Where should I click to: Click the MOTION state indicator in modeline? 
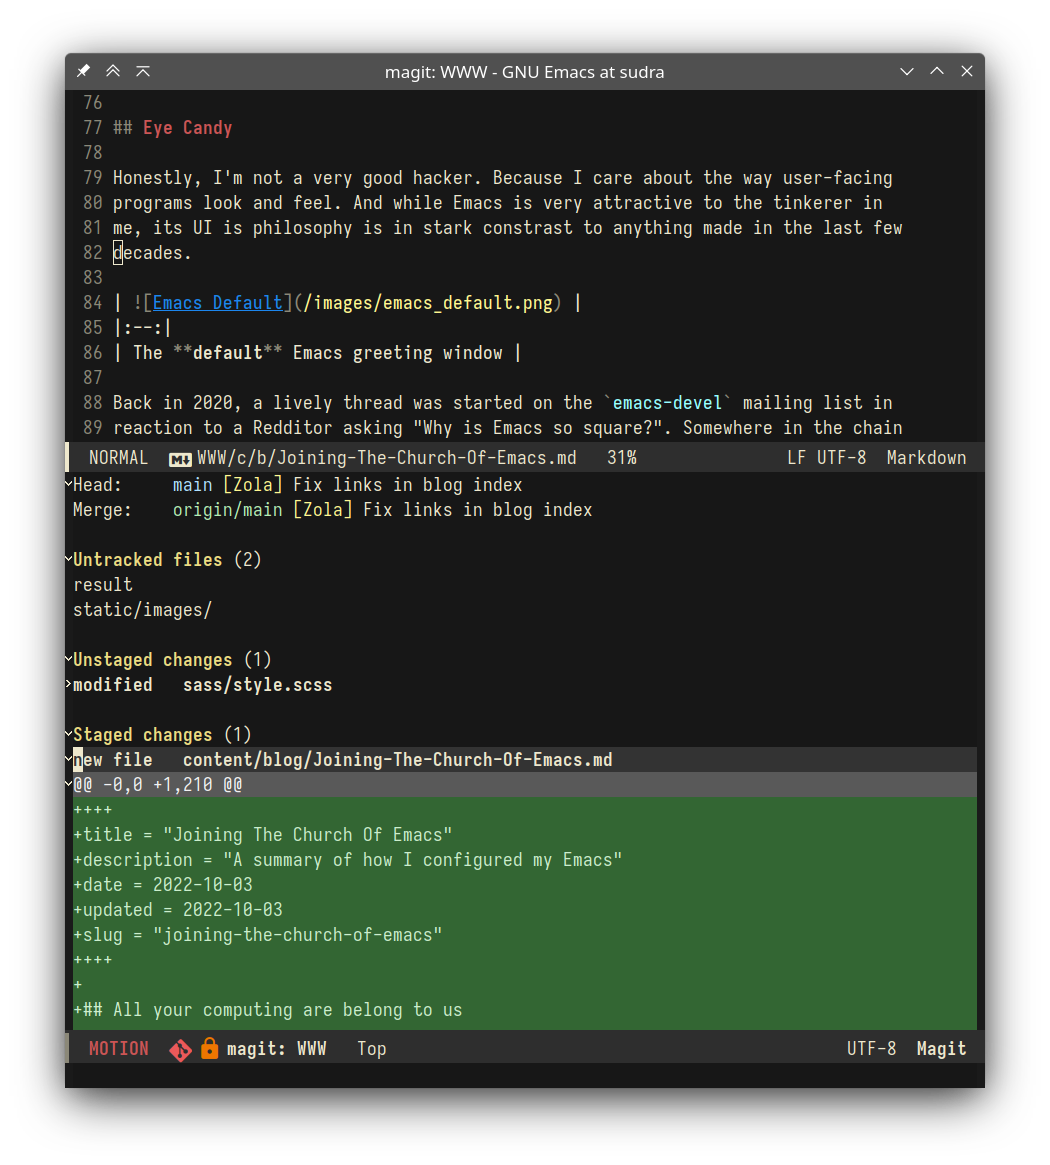(118, 1049)
